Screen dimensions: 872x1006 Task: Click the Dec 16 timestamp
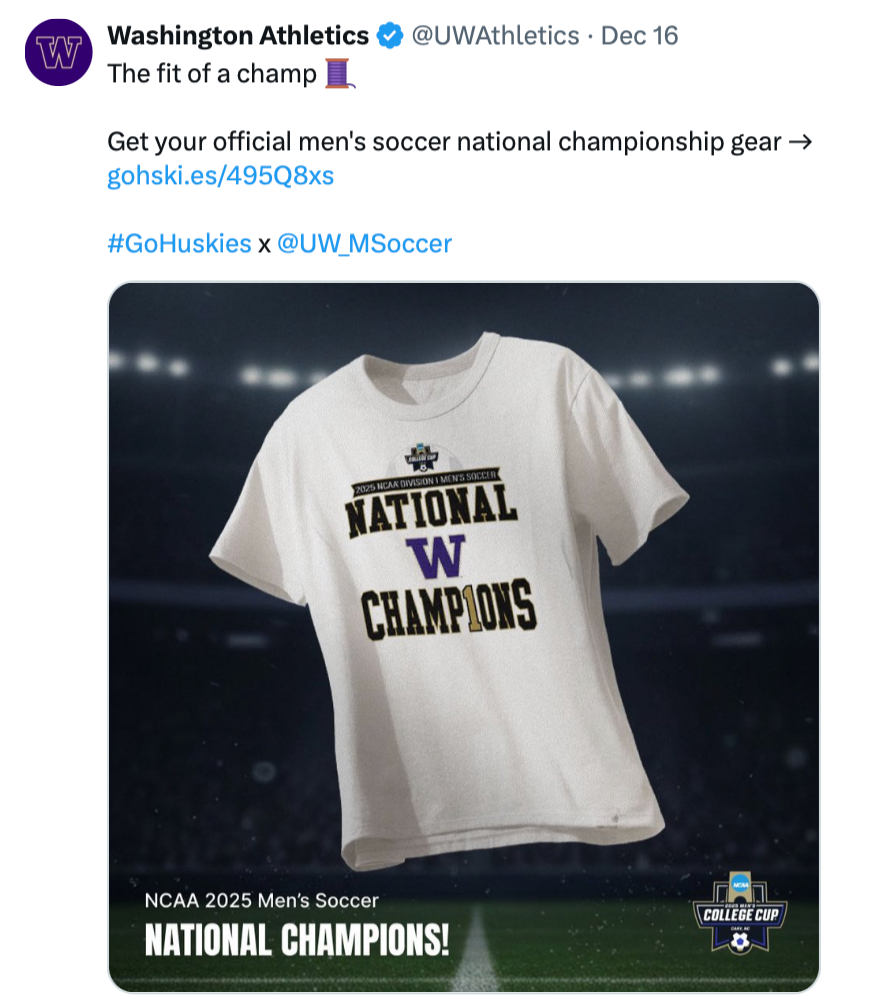(640, 37)
